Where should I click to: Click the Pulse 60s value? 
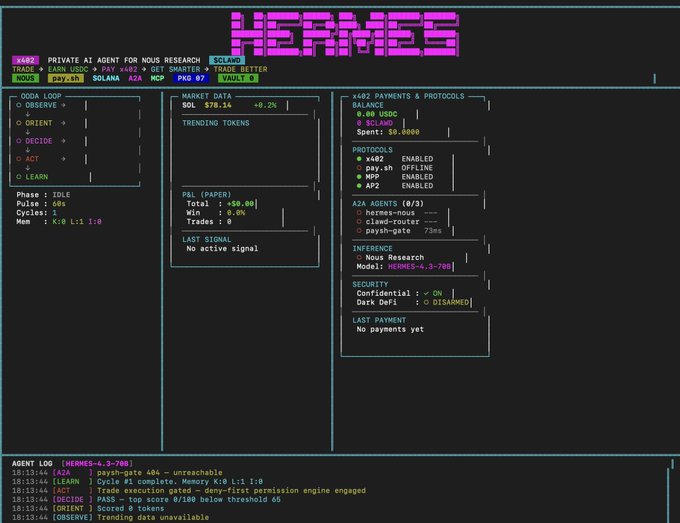coord(59,204)
